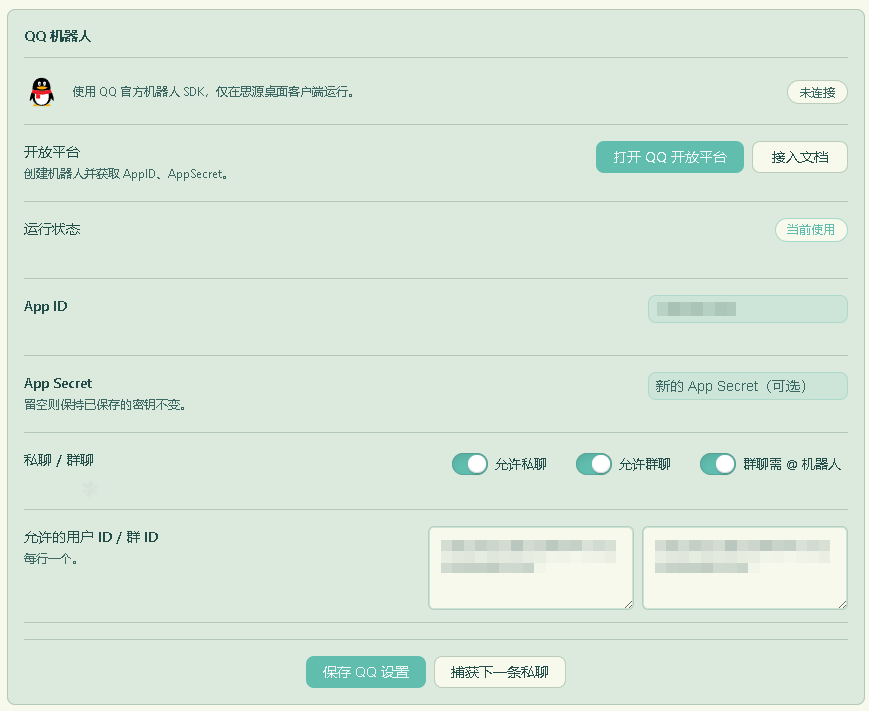Click the App ID label
869x711 pixels.
[45, 306]
